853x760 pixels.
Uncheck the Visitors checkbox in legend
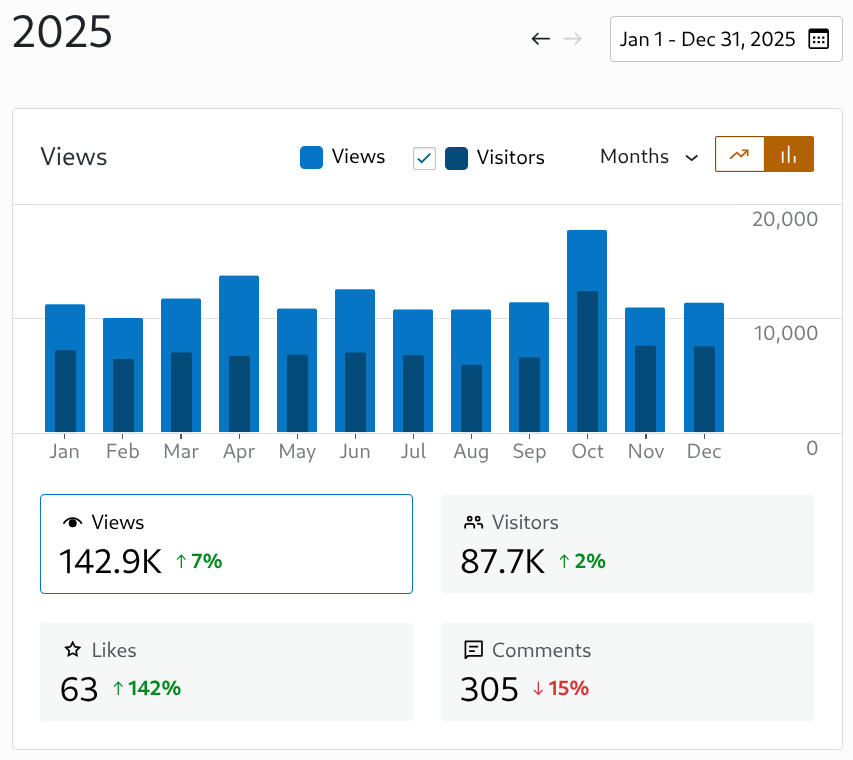(424, 158)
